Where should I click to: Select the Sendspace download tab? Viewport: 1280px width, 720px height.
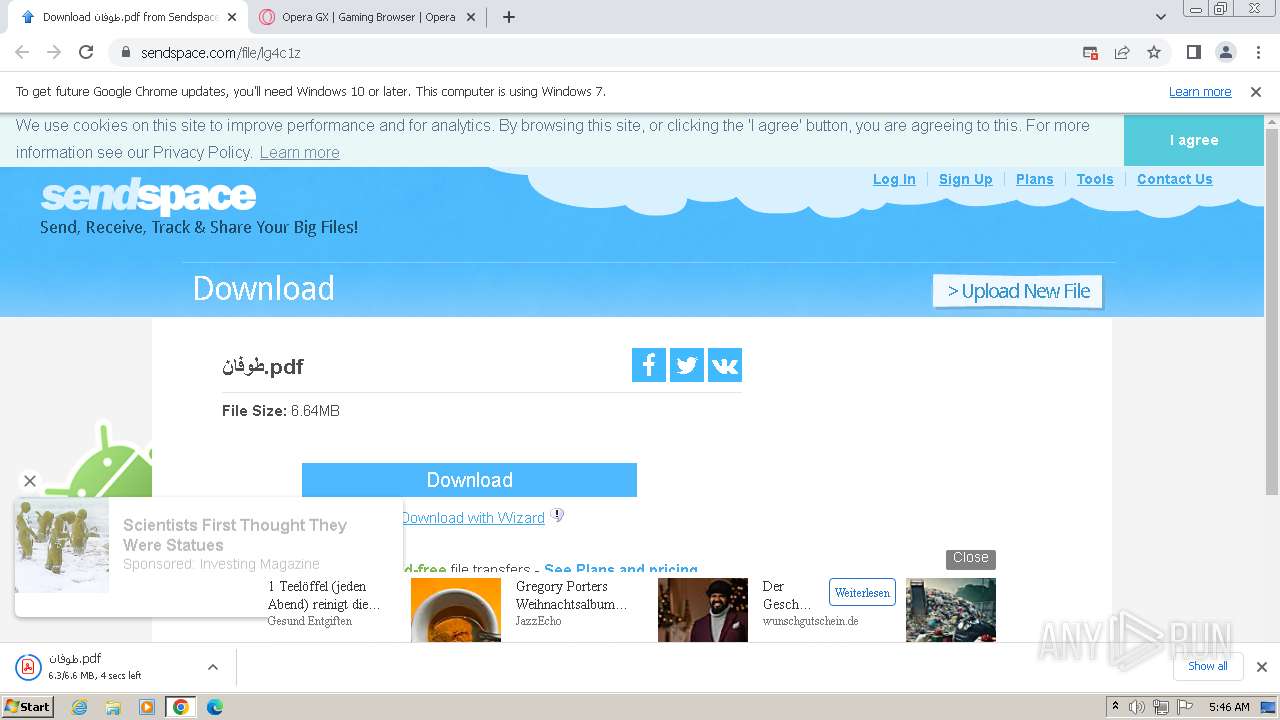pos(128,17)
